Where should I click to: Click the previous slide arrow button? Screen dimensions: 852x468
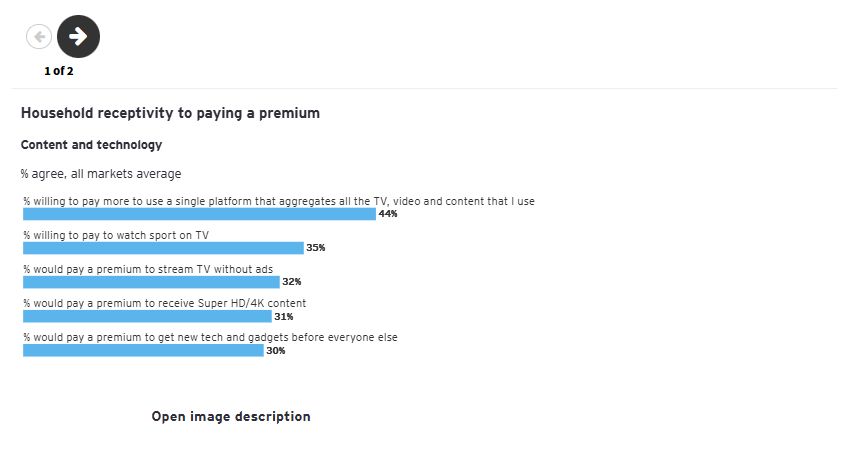pyautogui.click(x=39, y=37)
